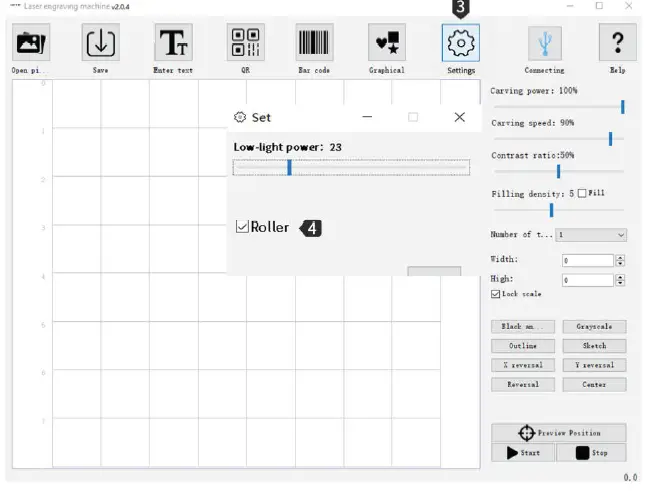This screenshot has height=491, width=646.
Task: Open the Bar code tool
Action: (314, 42)
